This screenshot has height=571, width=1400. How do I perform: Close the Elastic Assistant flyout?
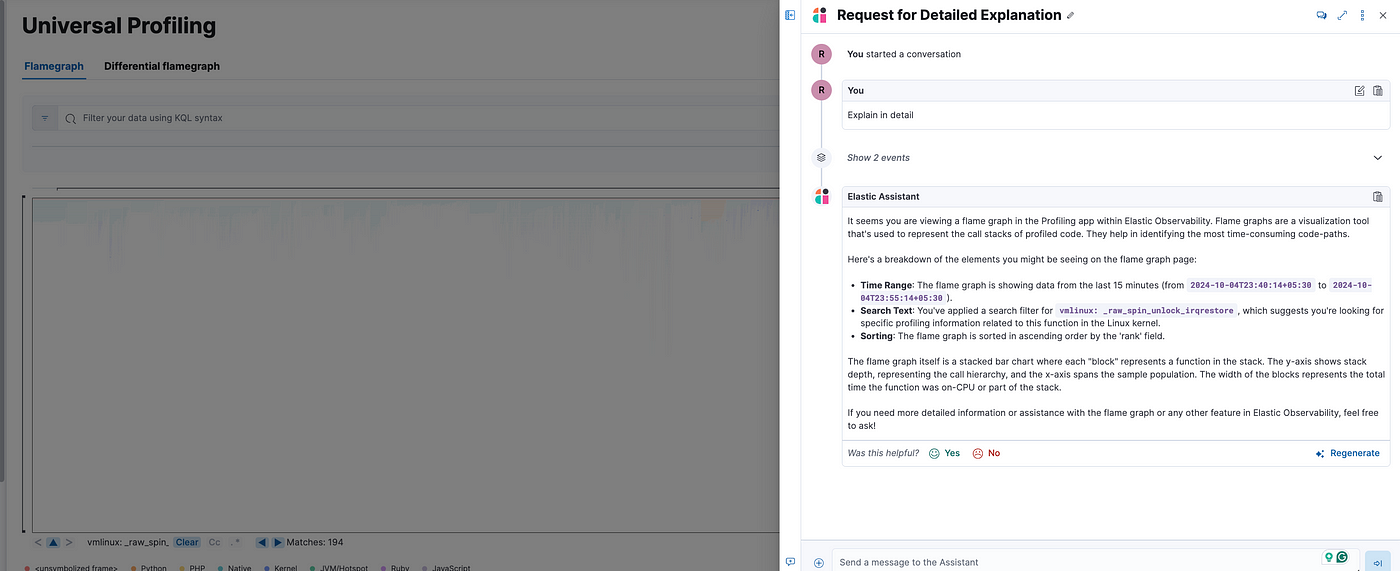click(1383, 16)
